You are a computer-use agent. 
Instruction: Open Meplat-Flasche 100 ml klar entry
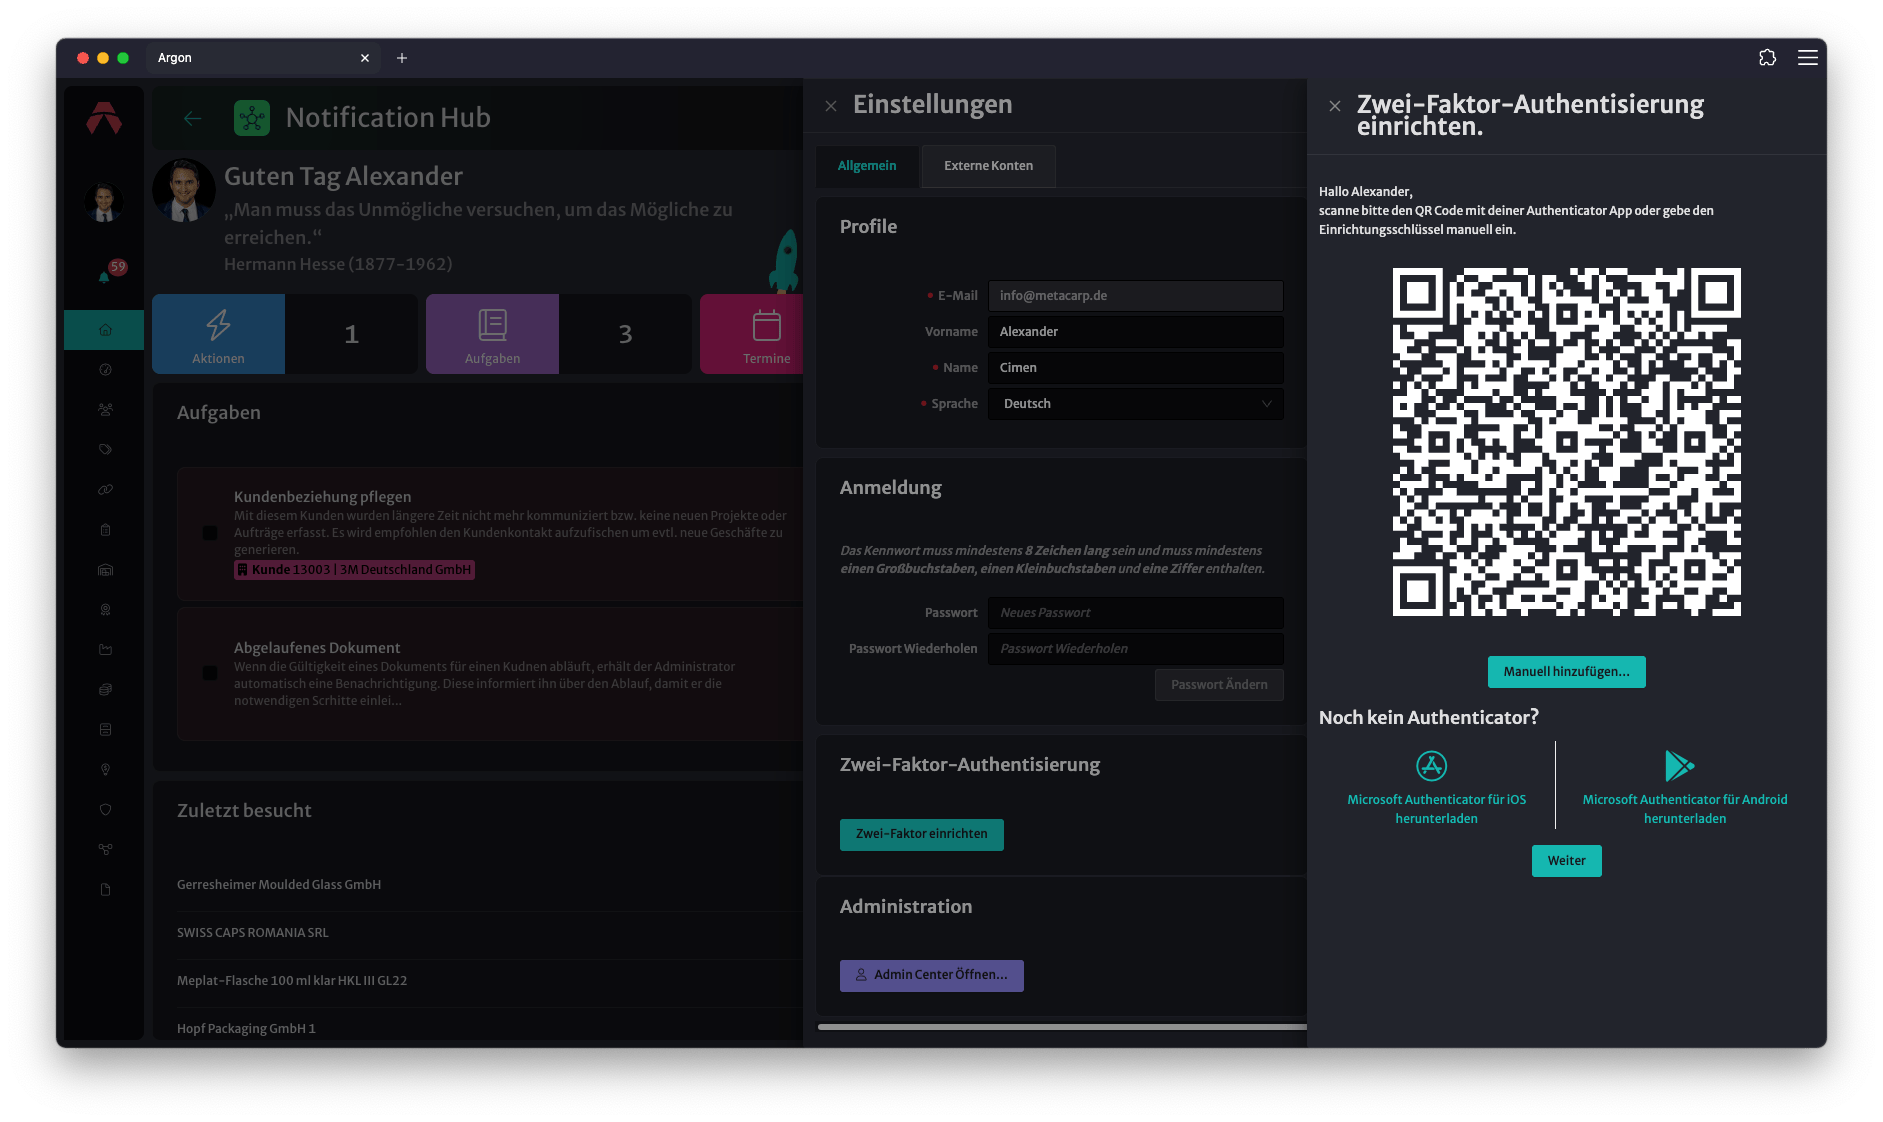292,981
